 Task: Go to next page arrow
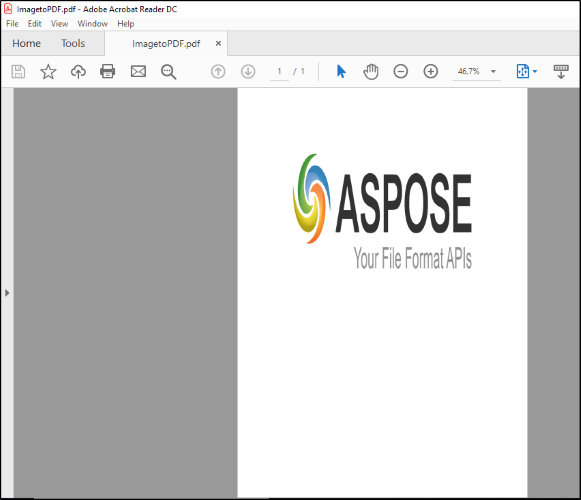pos(248,71)
